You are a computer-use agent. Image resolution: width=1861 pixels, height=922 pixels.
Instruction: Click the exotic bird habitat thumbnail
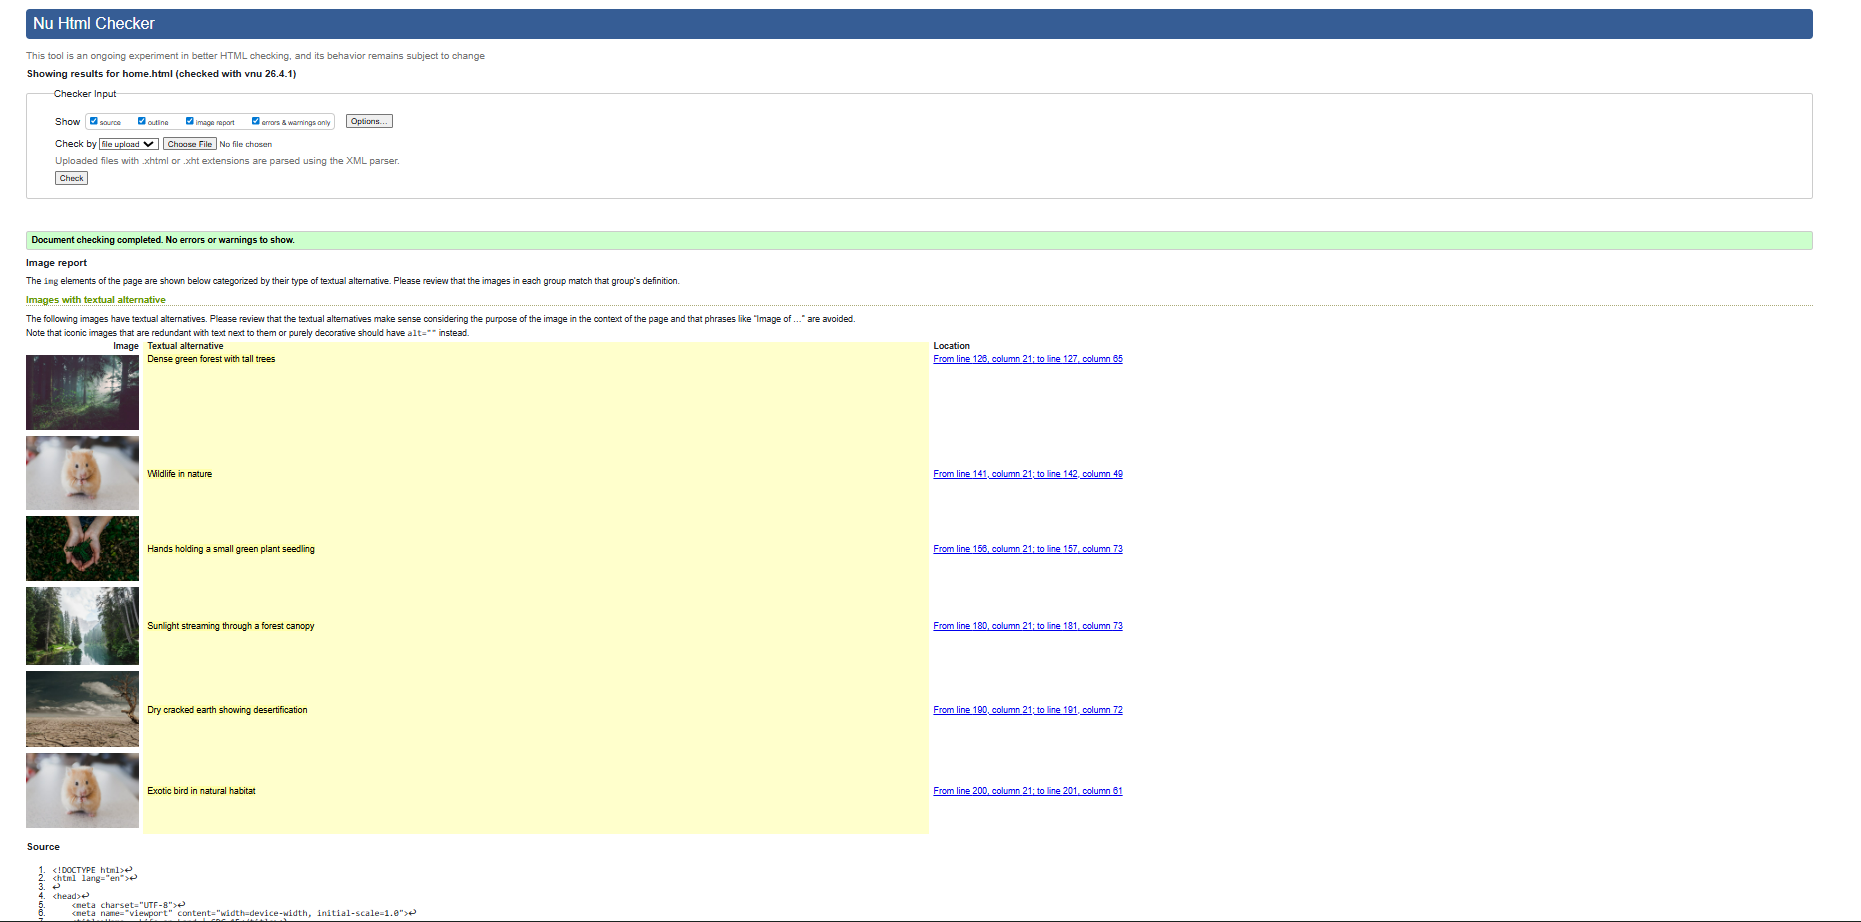click(x=82, y=790)
